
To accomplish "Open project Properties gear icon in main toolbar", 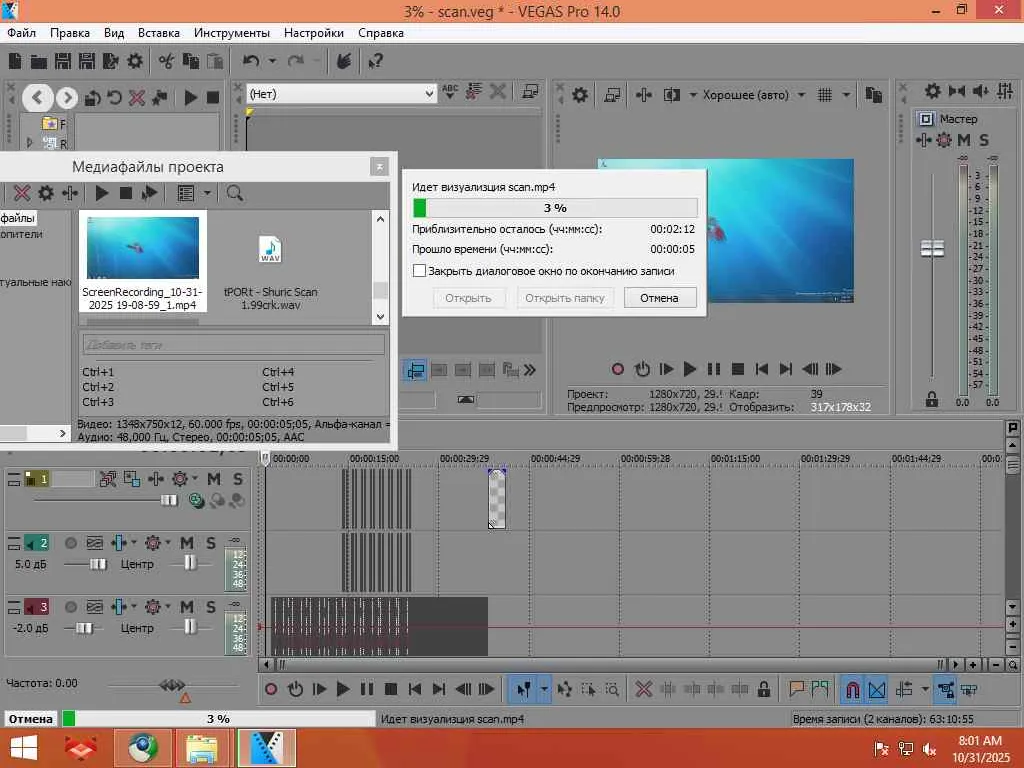I will pyautogui.click(x=135, y=61).
